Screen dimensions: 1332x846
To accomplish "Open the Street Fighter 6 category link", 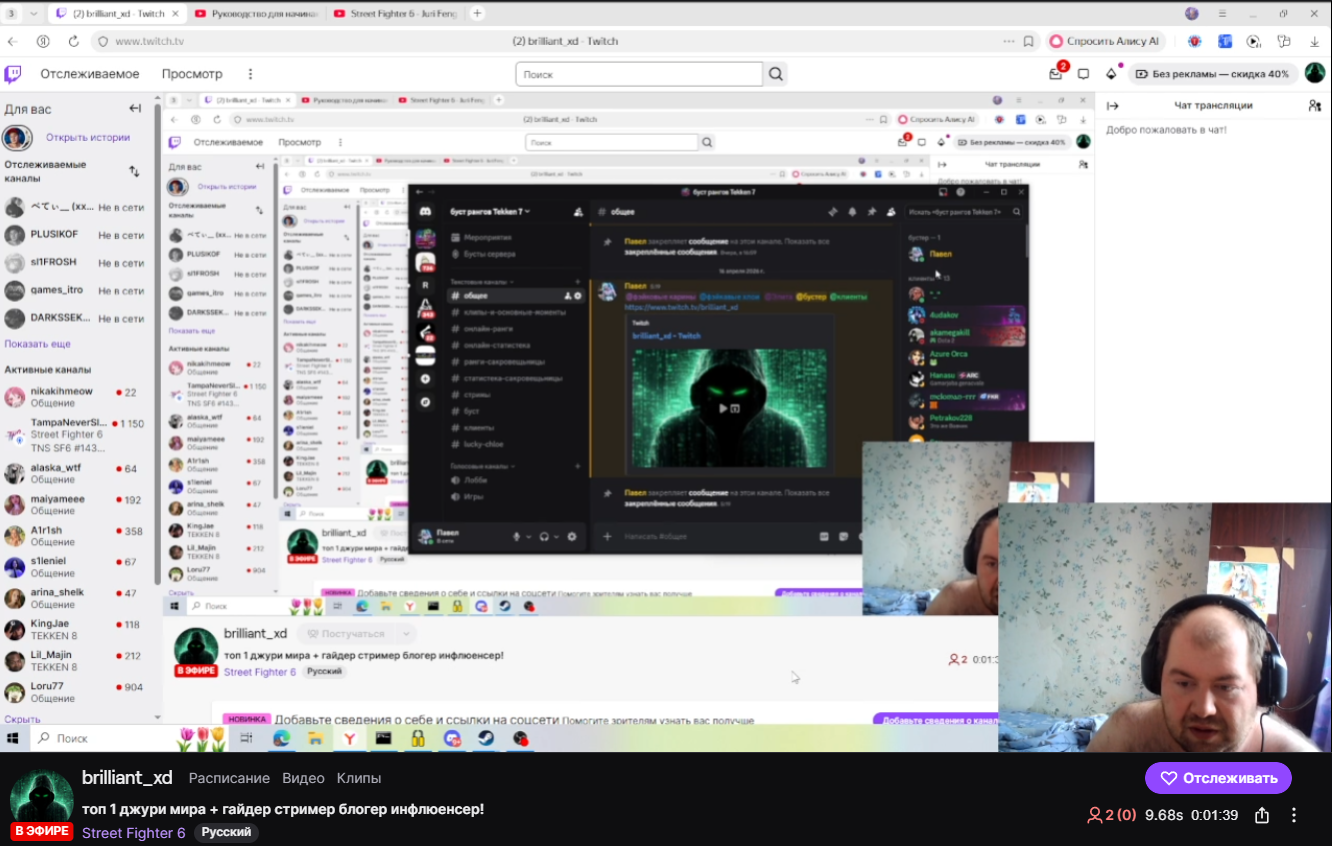I will tap(133, 833).
